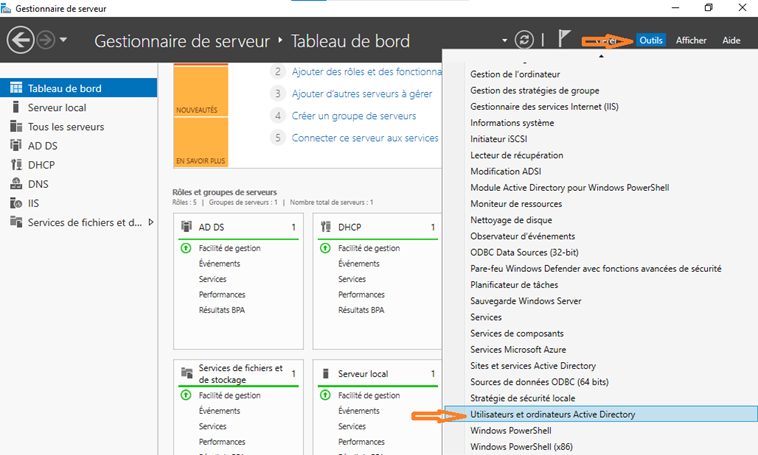Open Gestion des stratégies de groupe

point(535,90)
